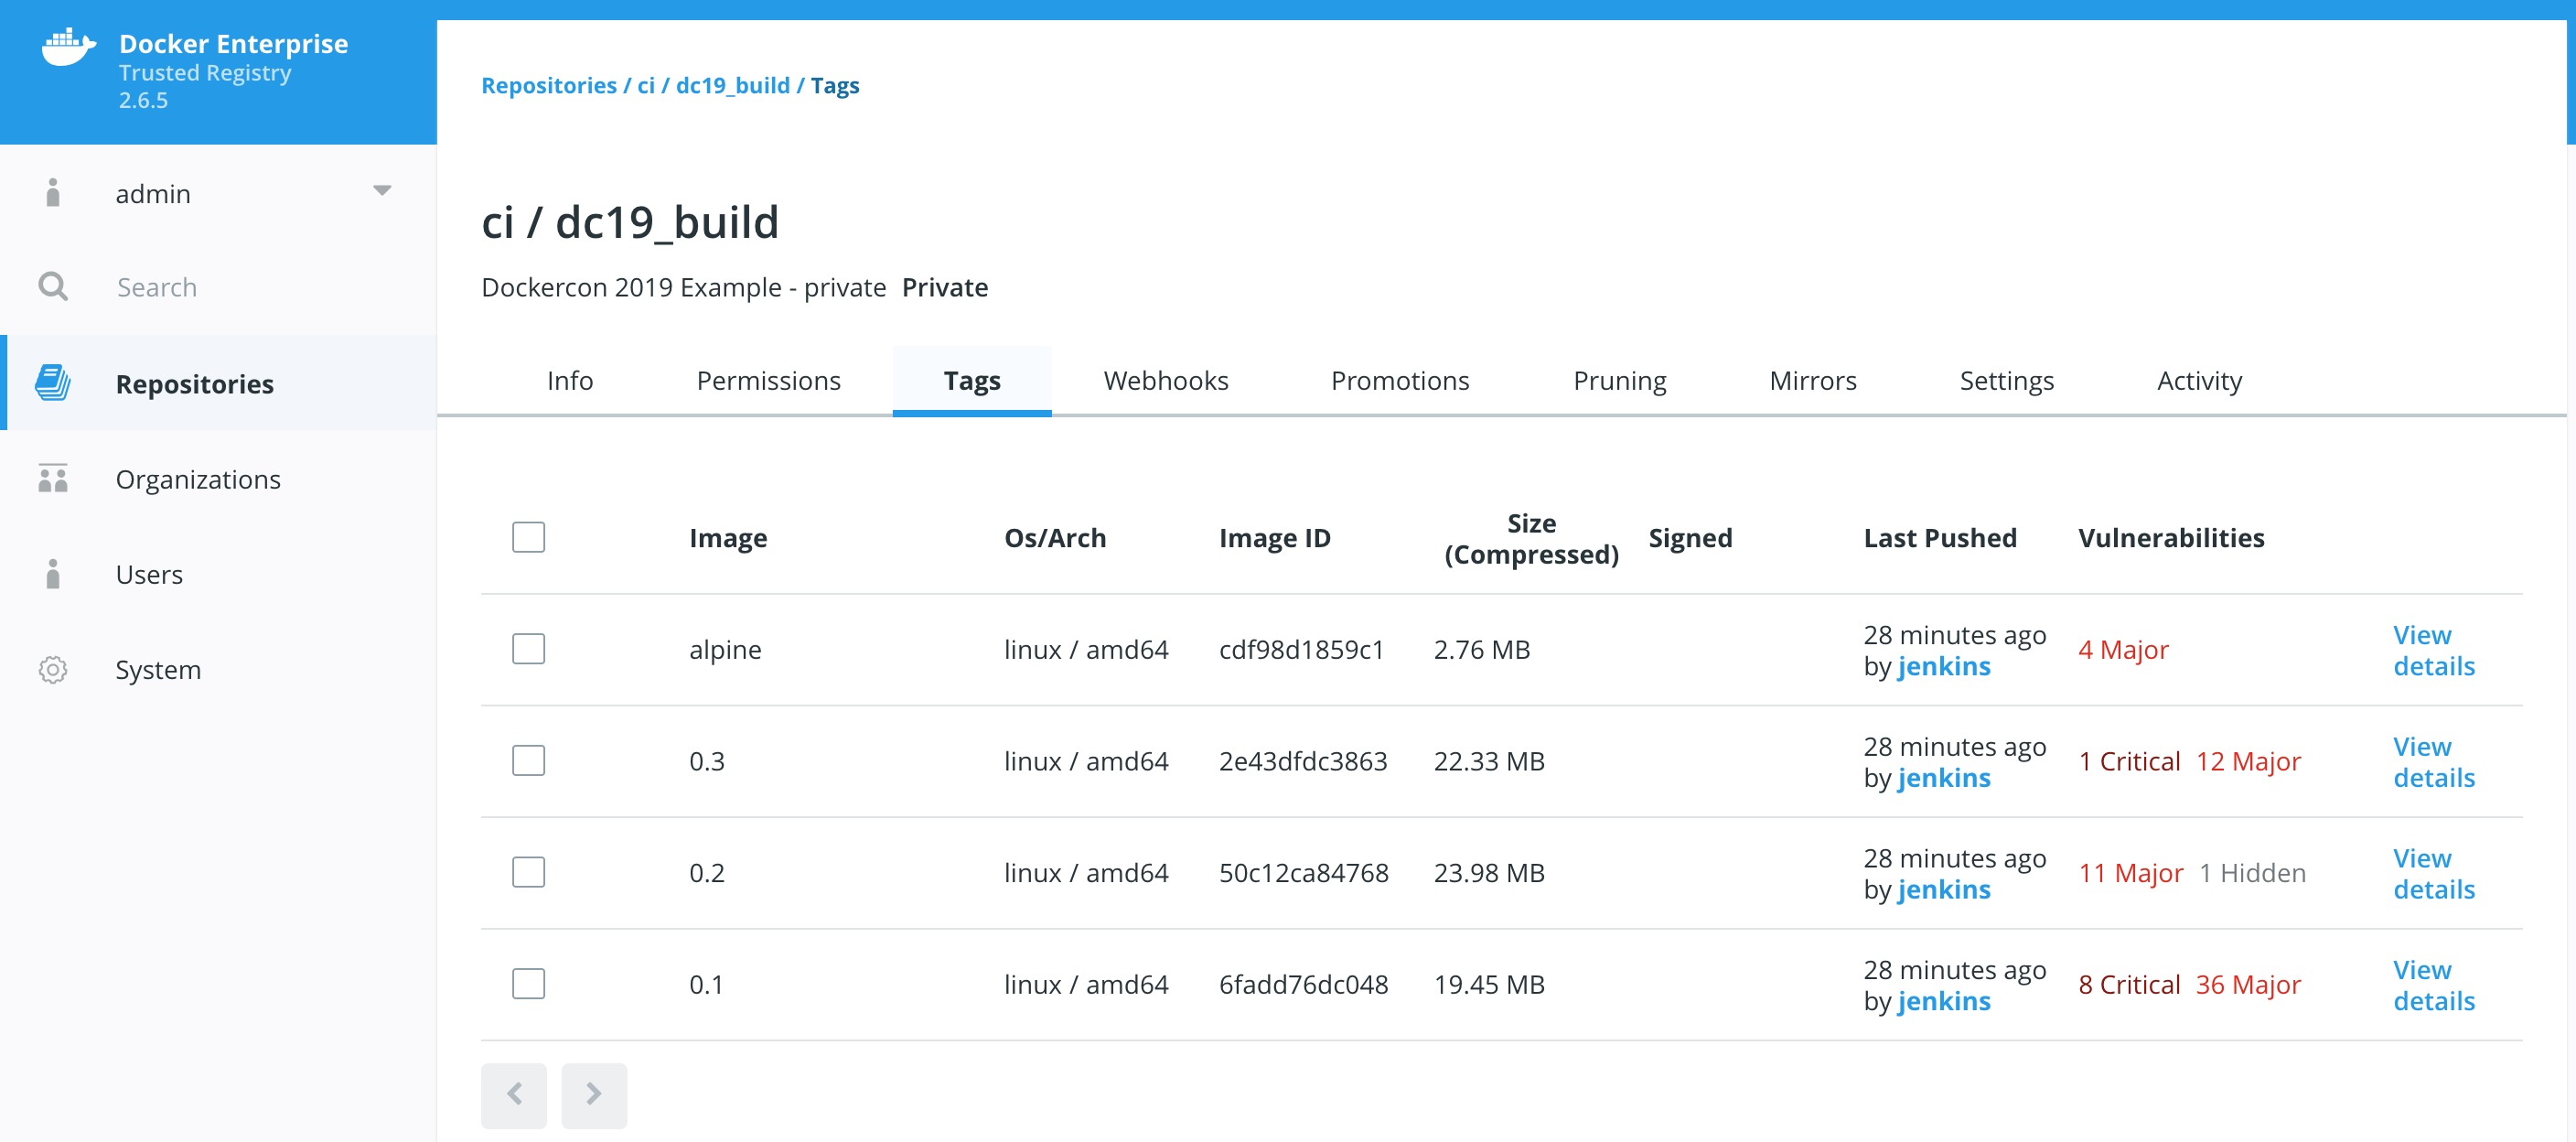Open jenkins user link on 0.3 row

(1943, 778)
